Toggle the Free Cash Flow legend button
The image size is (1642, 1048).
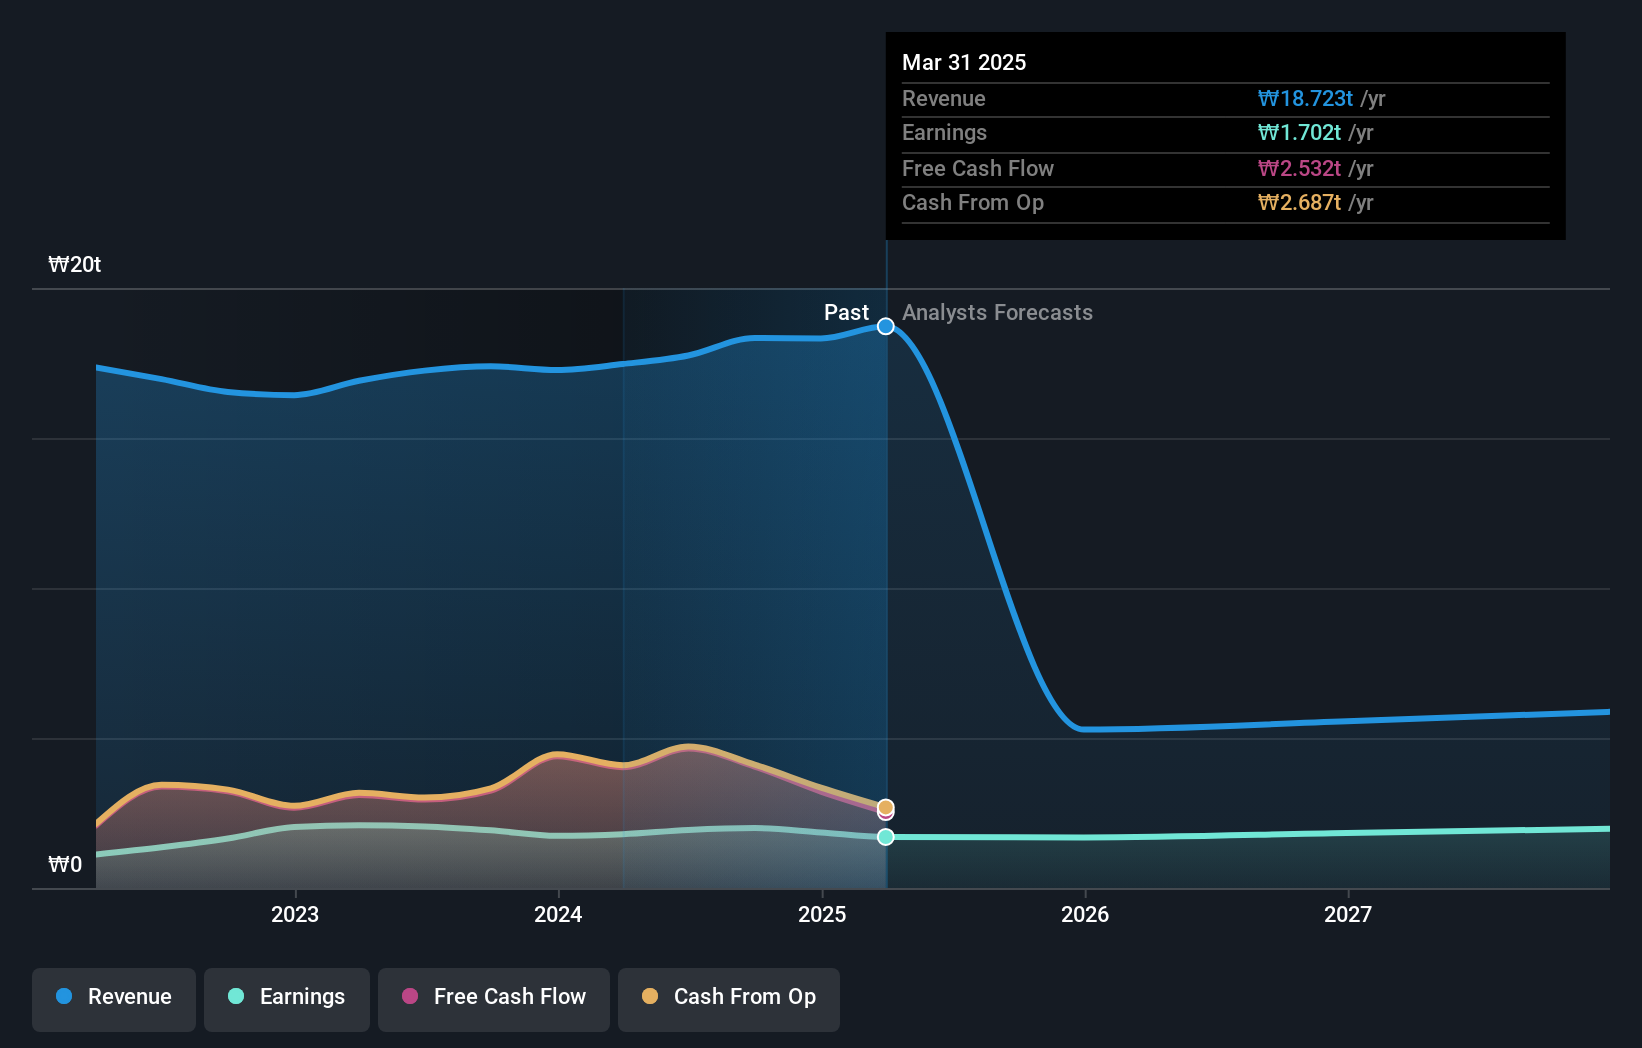(494, 999)
